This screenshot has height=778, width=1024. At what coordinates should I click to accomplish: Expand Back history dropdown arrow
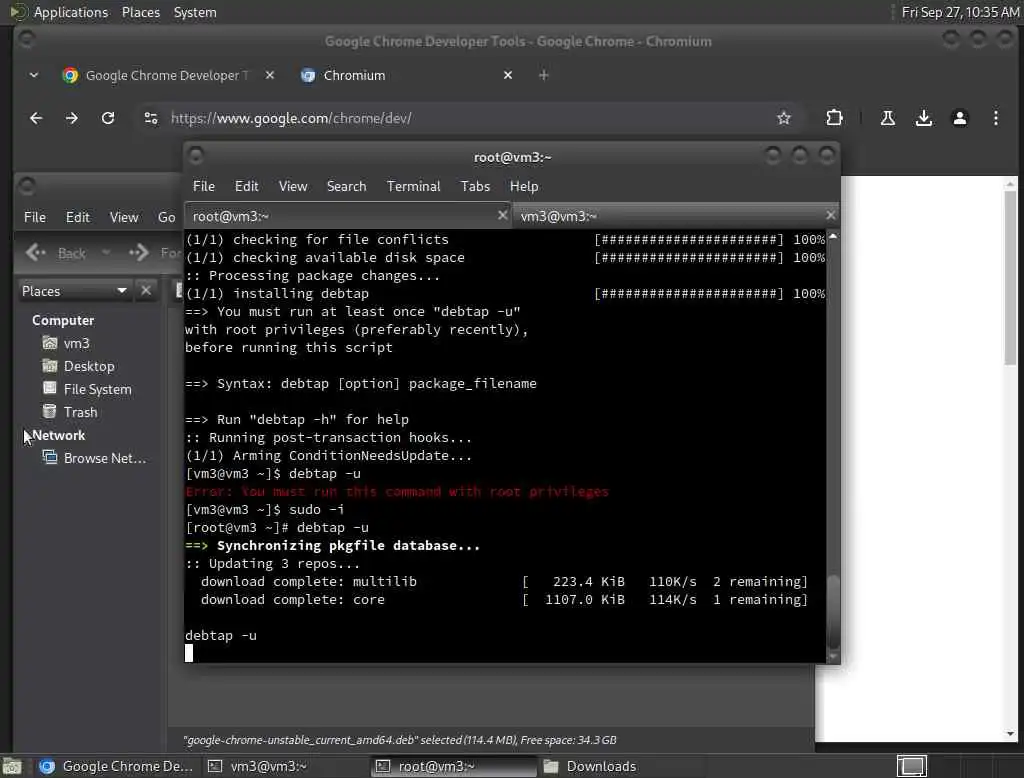click(x=106, y=253)
